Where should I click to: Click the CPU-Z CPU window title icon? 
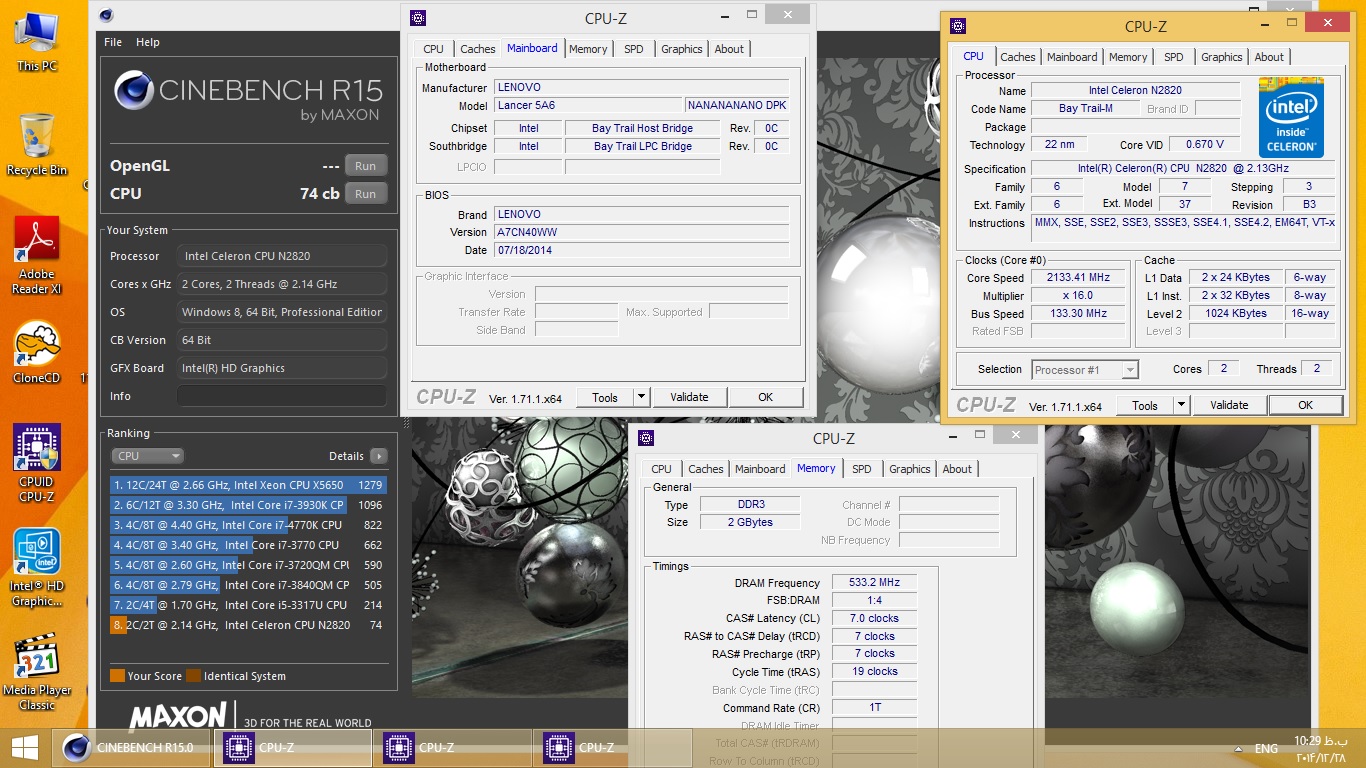[958, 26]
